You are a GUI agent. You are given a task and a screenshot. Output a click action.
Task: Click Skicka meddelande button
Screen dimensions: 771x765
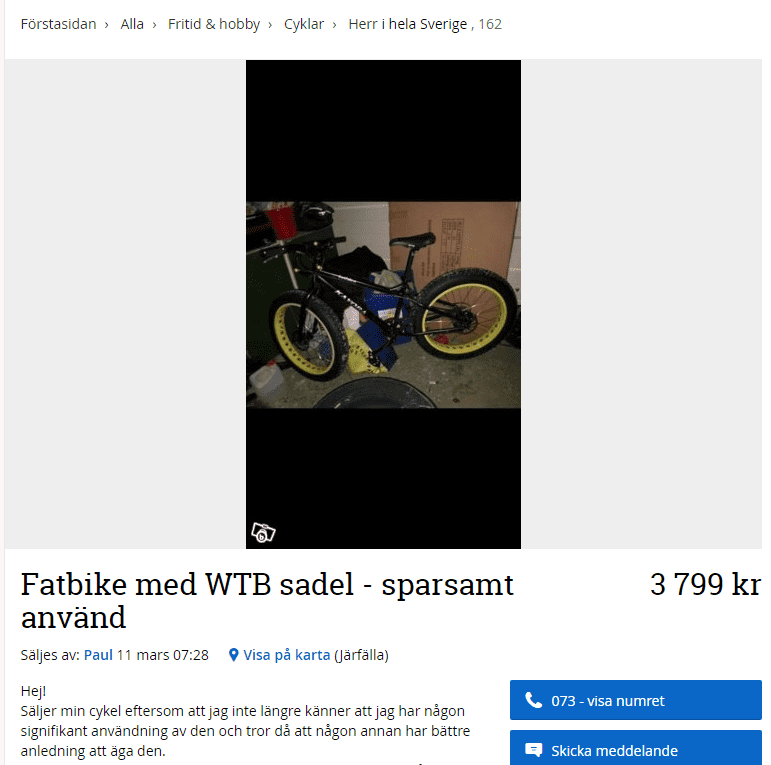[x=635, y=748]
